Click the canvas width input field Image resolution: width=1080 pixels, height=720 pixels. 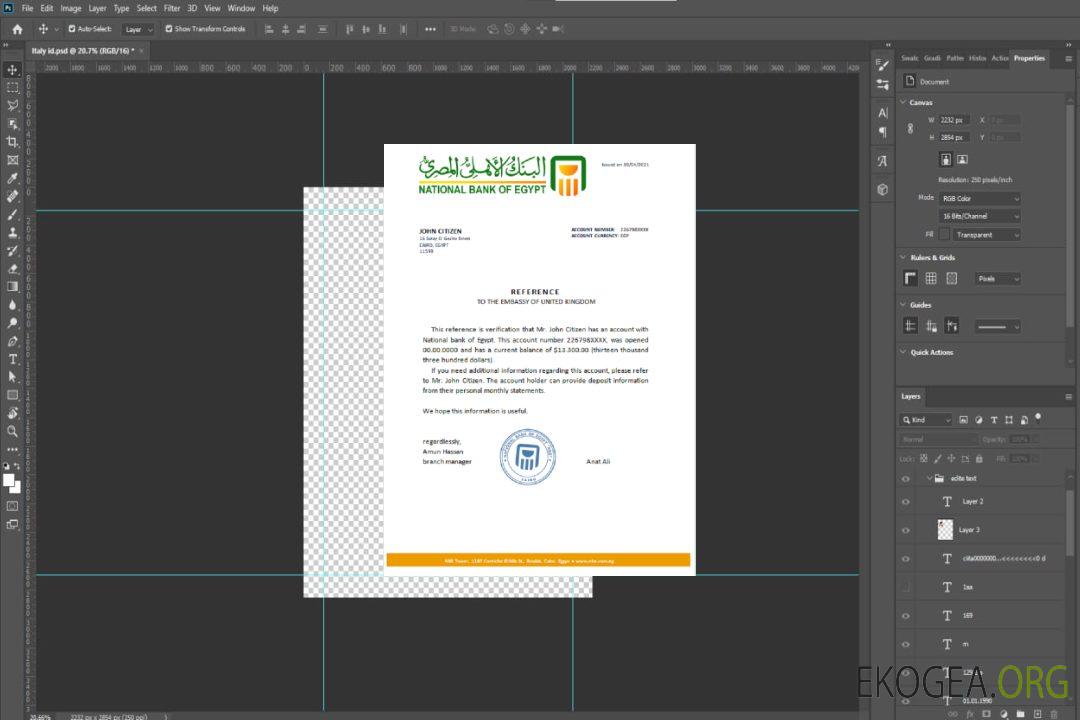[954, 120]
